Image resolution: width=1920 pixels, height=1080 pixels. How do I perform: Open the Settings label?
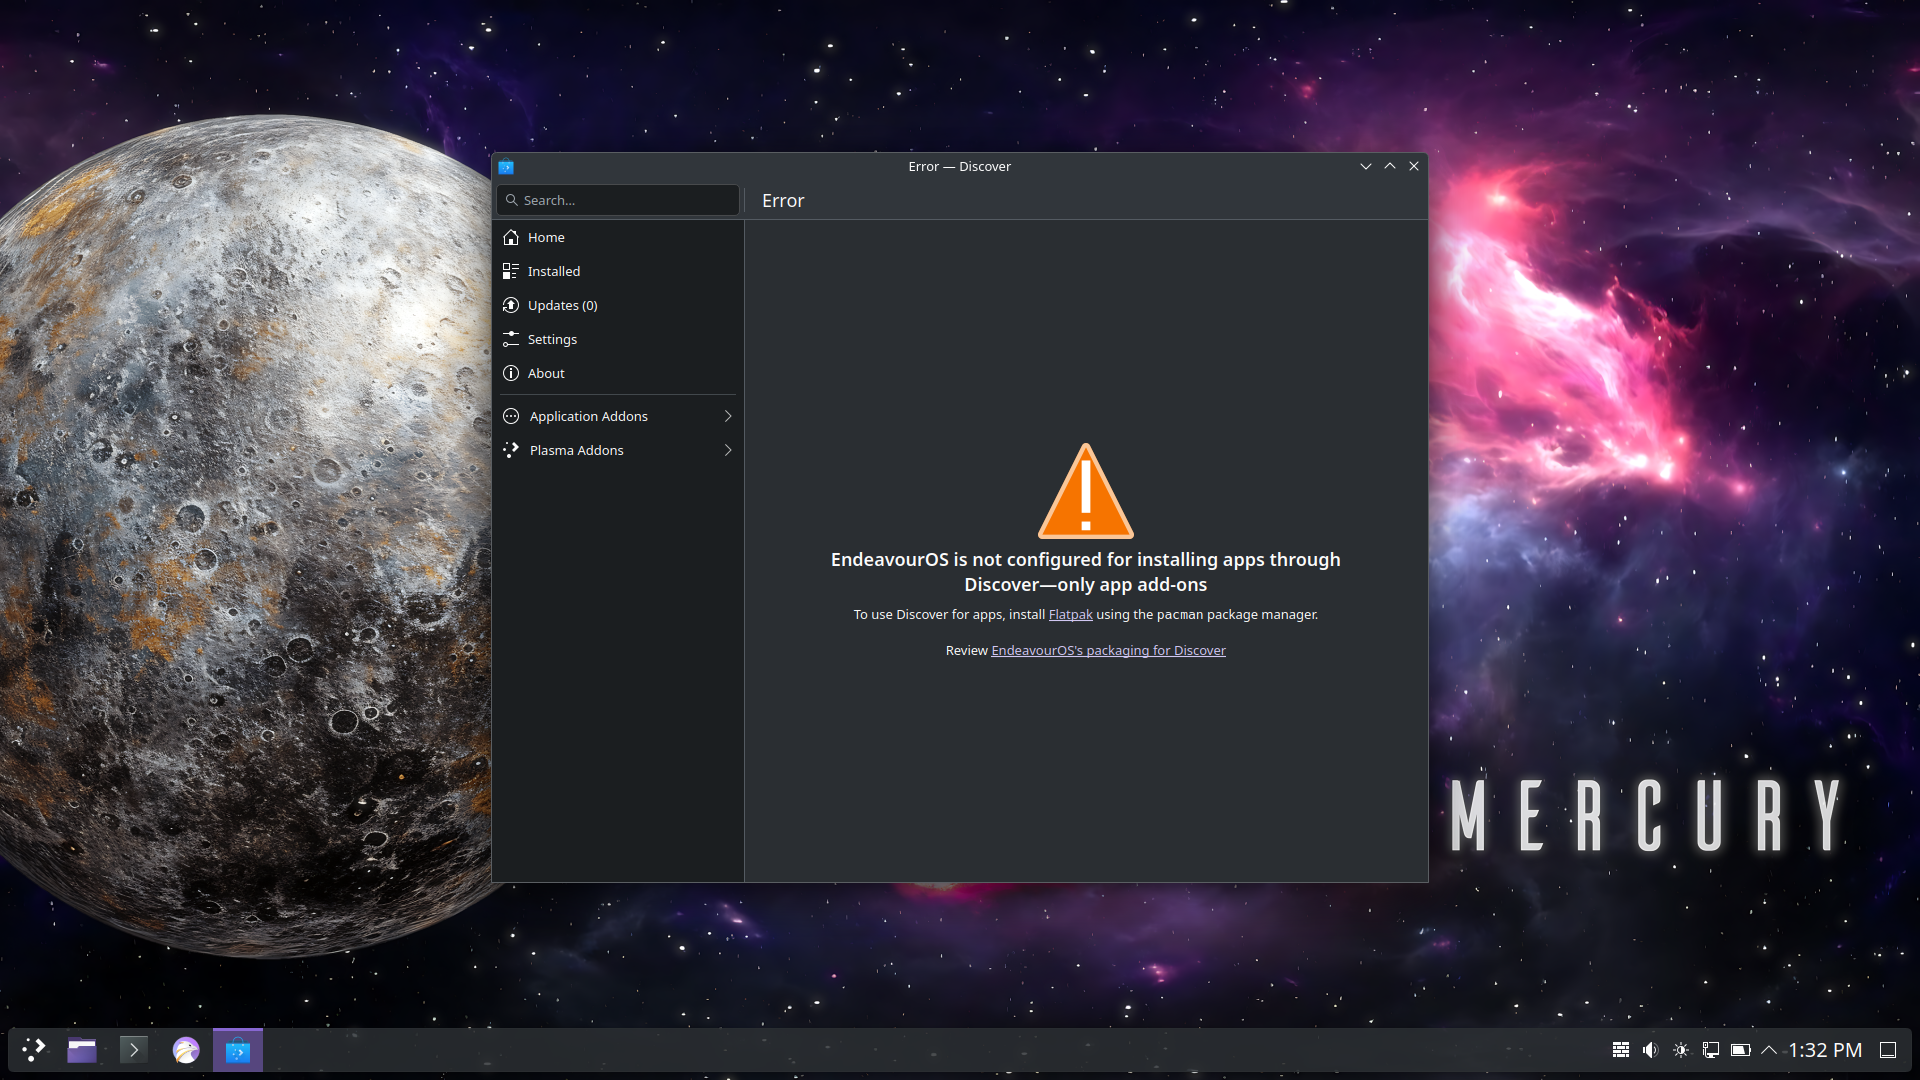[552, 339]
